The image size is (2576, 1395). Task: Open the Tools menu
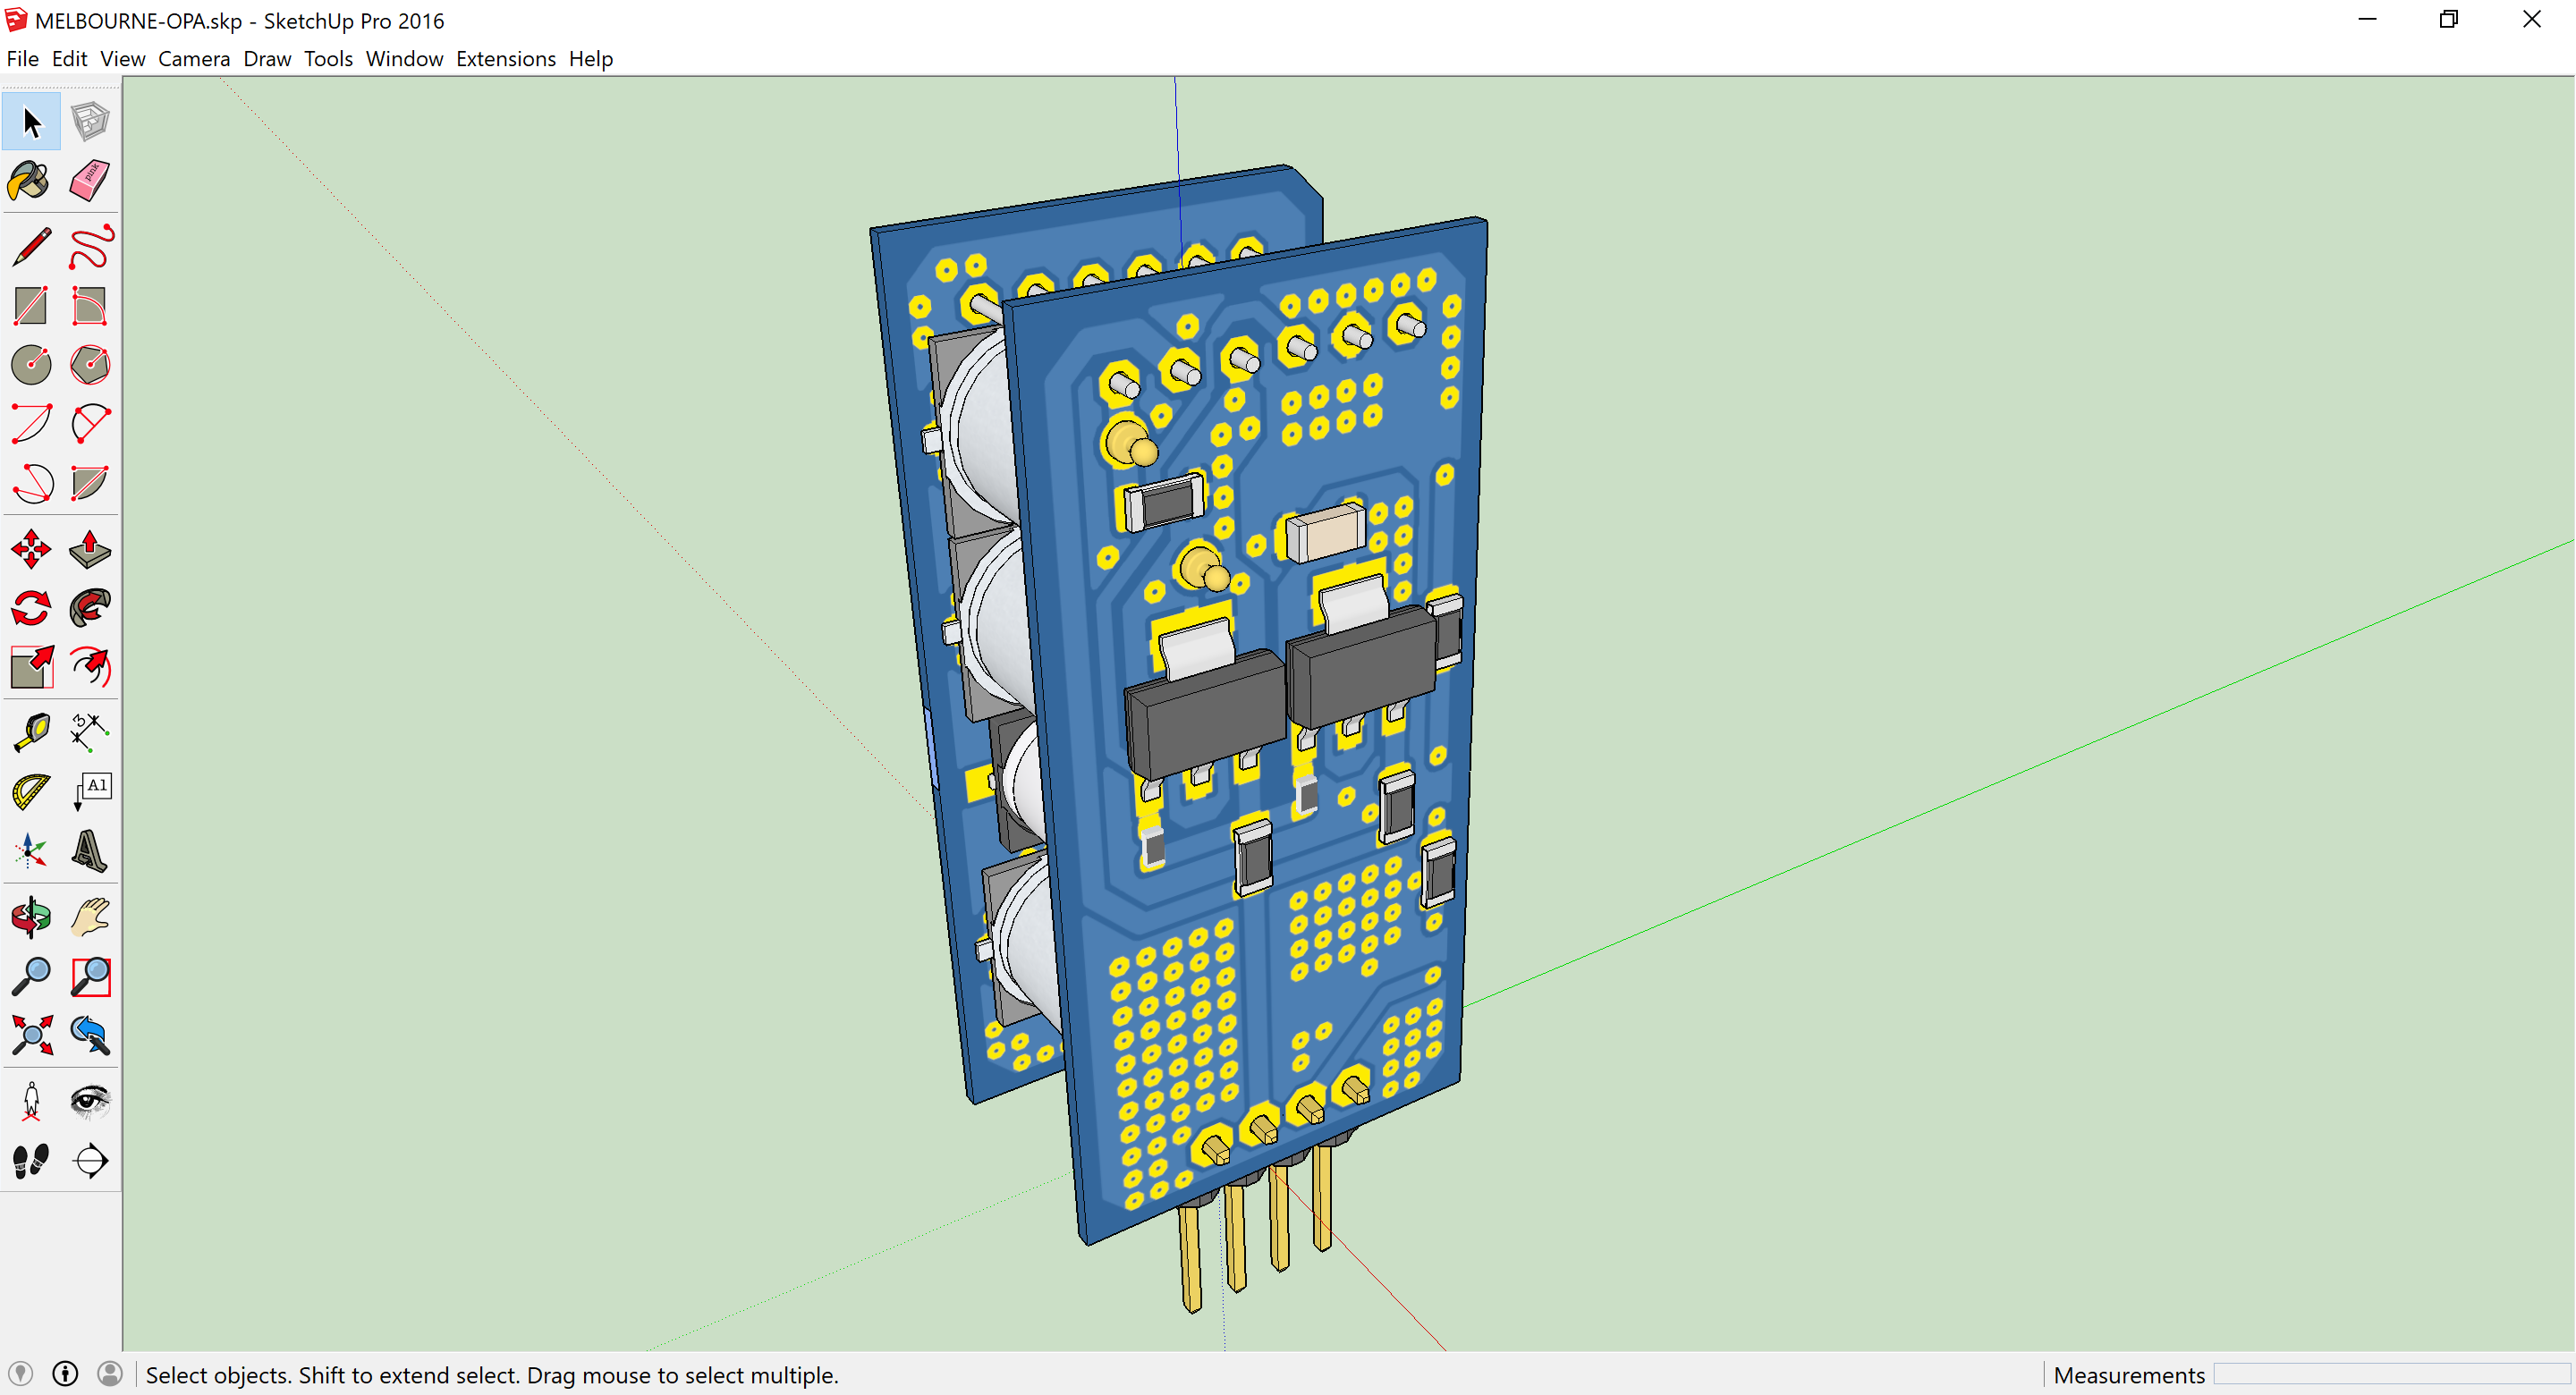click(x=328, y=59)
